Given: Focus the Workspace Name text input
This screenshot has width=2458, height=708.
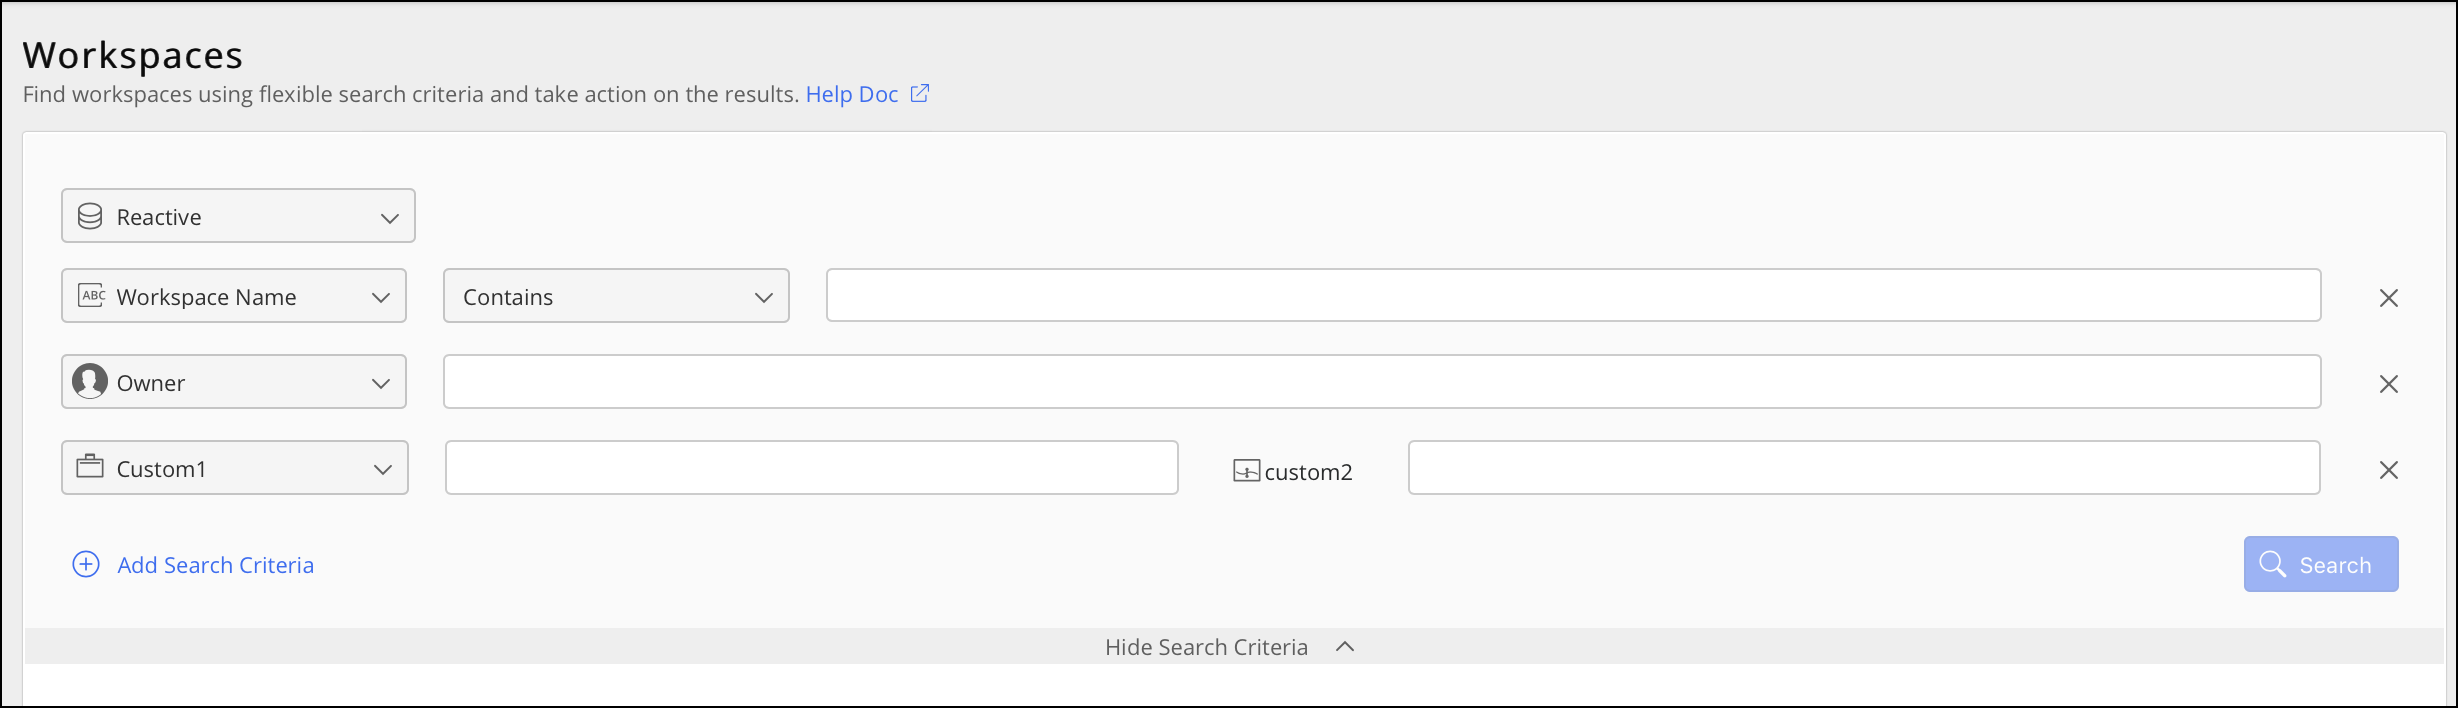Looking at the screenshot, I should pyautogui.click(x=1572, y=296).
